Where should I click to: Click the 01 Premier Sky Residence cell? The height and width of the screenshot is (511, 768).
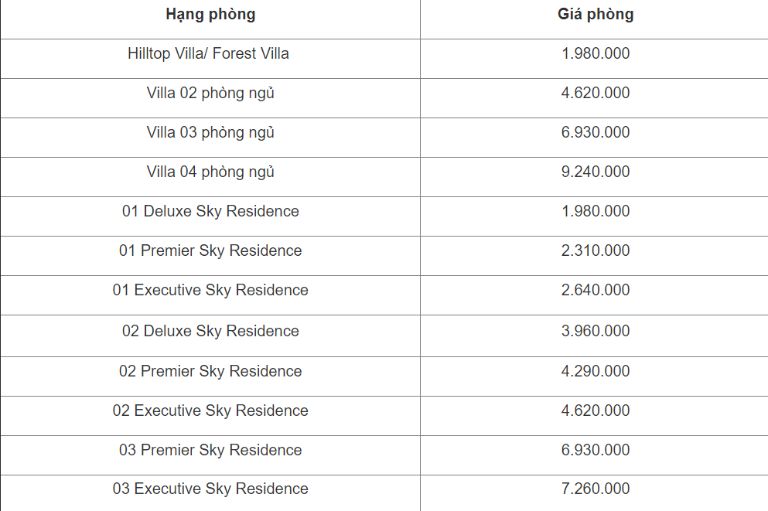coord(211,256)
